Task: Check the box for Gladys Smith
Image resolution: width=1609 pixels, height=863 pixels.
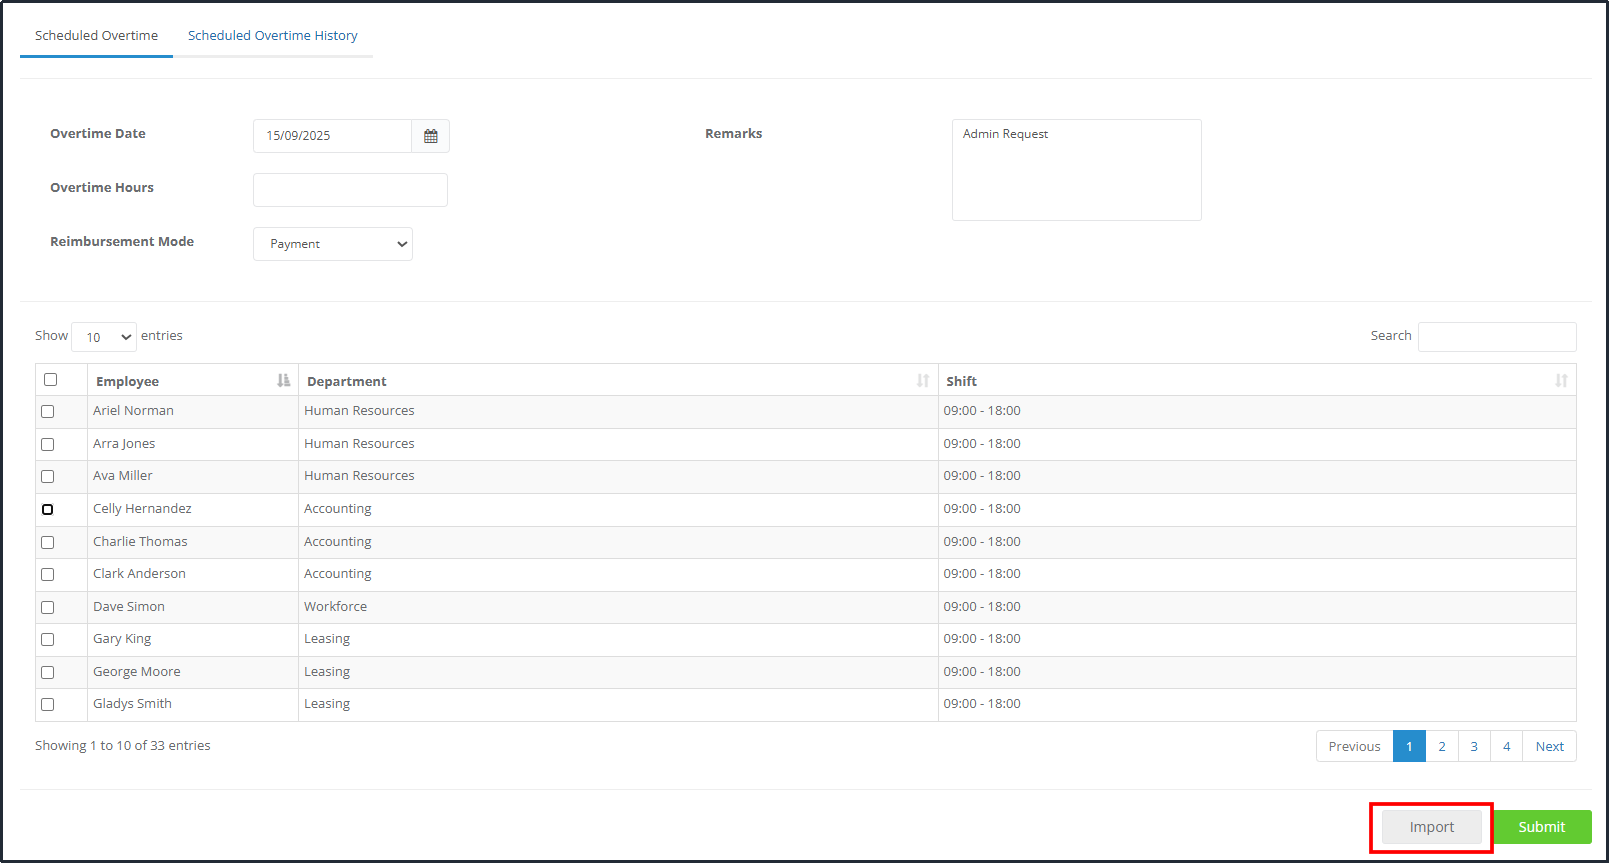Action: pos(47,704)
